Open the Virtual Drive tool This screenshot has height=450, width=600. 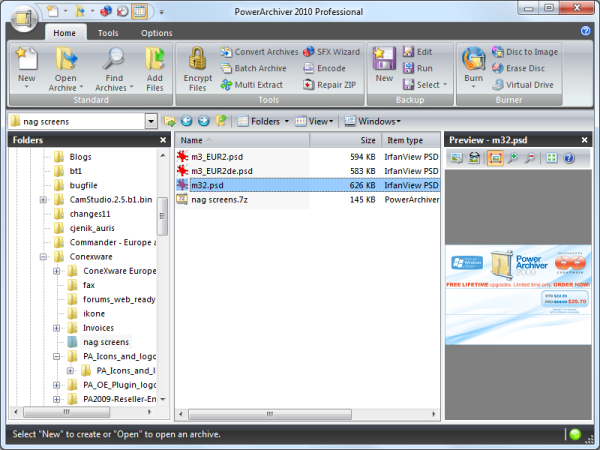522,85
